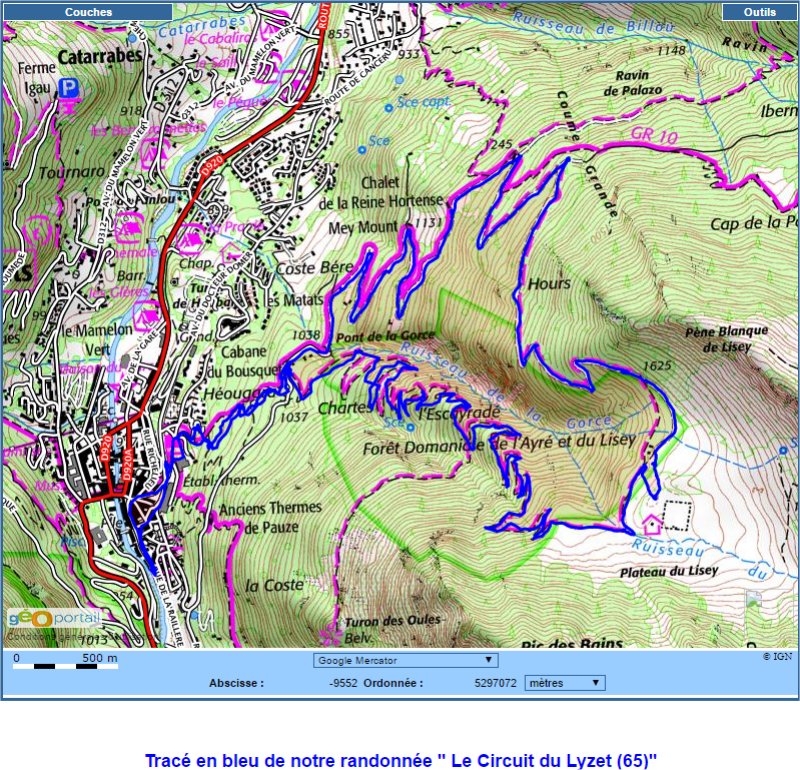Click the pink refuge hut icon on Plateau du Lisey
This screenshot has height=770, width=800.
[x=652, y=524]
